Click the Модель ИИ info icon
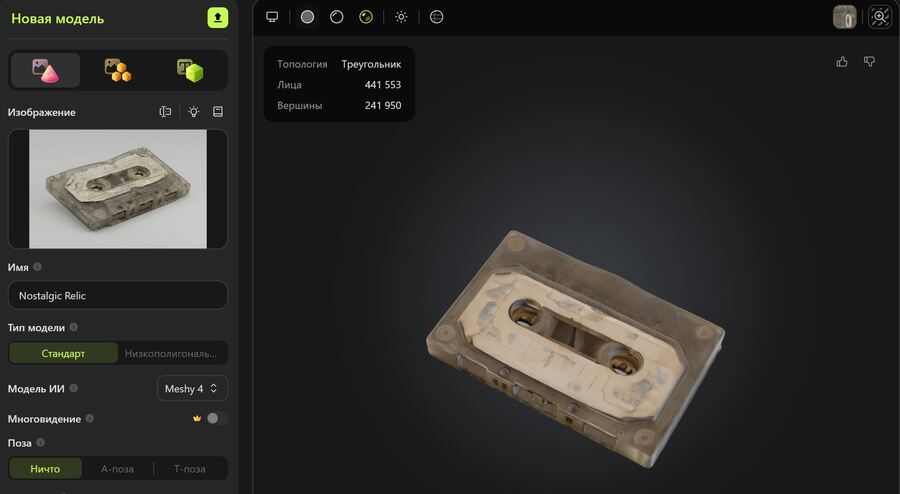Viewport: 900px width, 494px height. tap(73, 388)
